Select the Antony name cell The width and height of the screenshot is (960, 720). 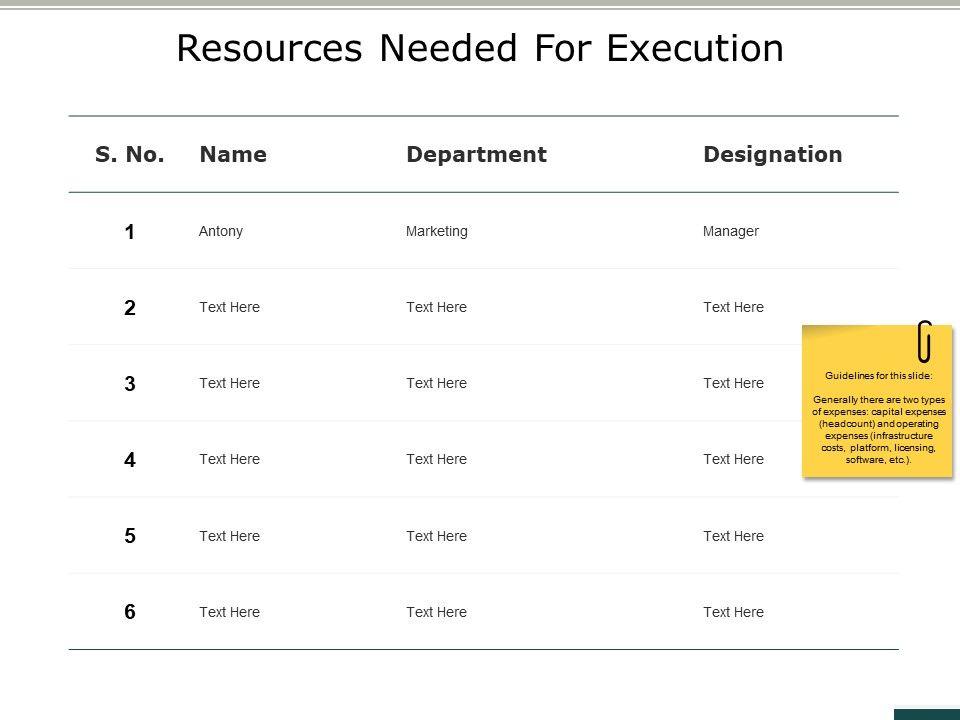point(221,231)
